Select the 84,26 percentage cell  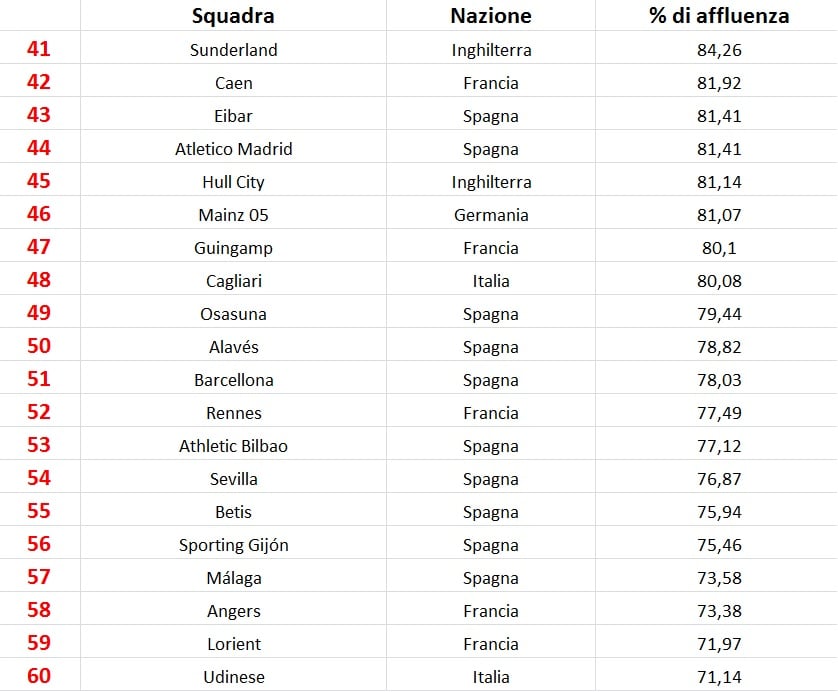click(x=719, y=50)
